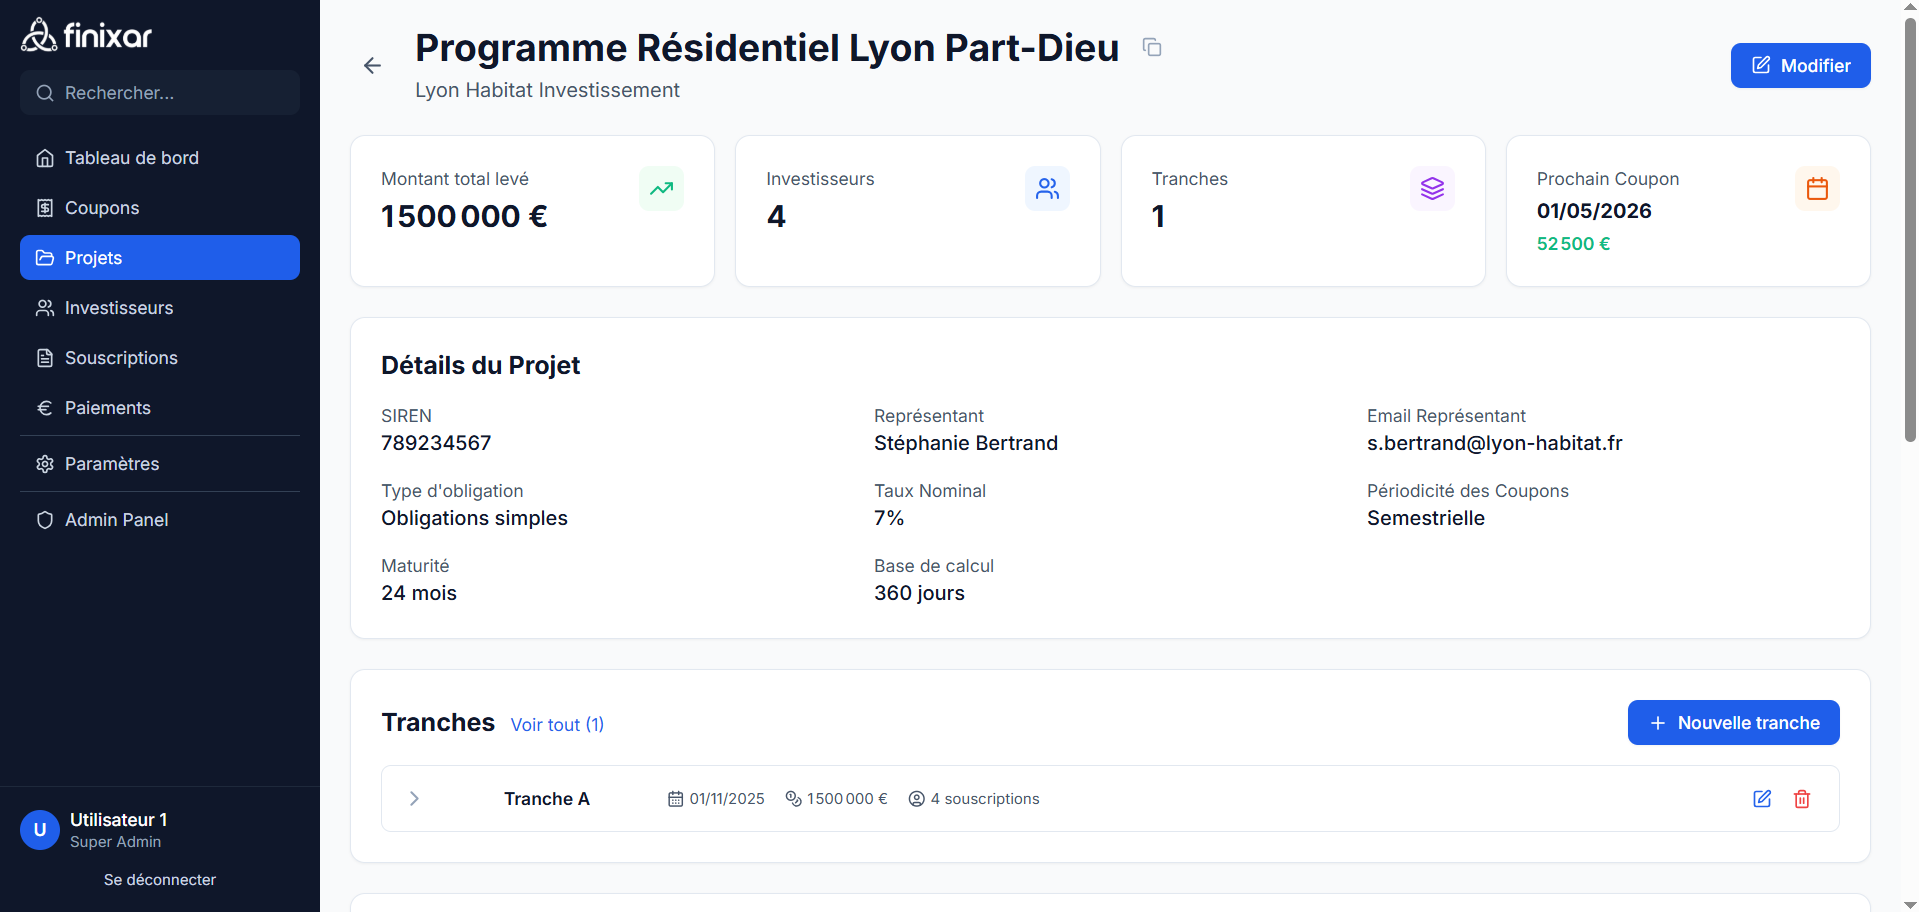Click Se déconnecter to log out
This screenshot has height=912, width=1919.
159,879
